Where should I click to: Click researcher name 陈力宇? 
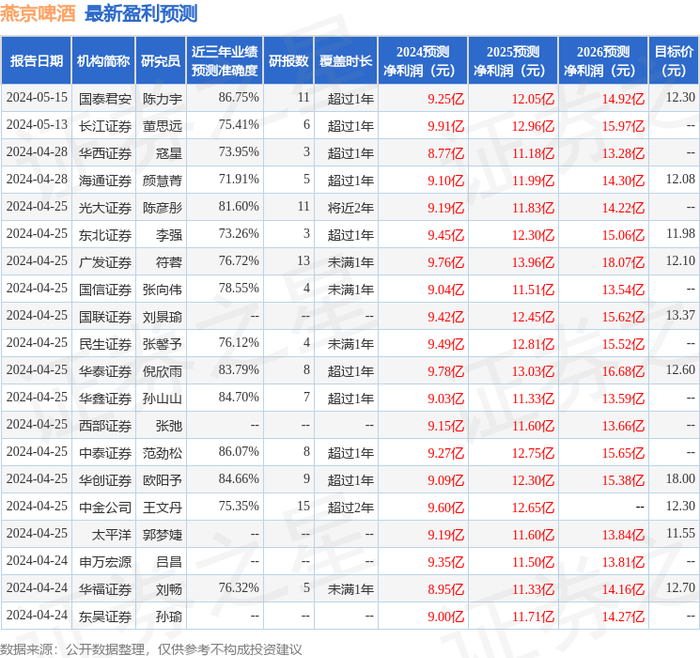pyautogui.click(x=162, y=99)
